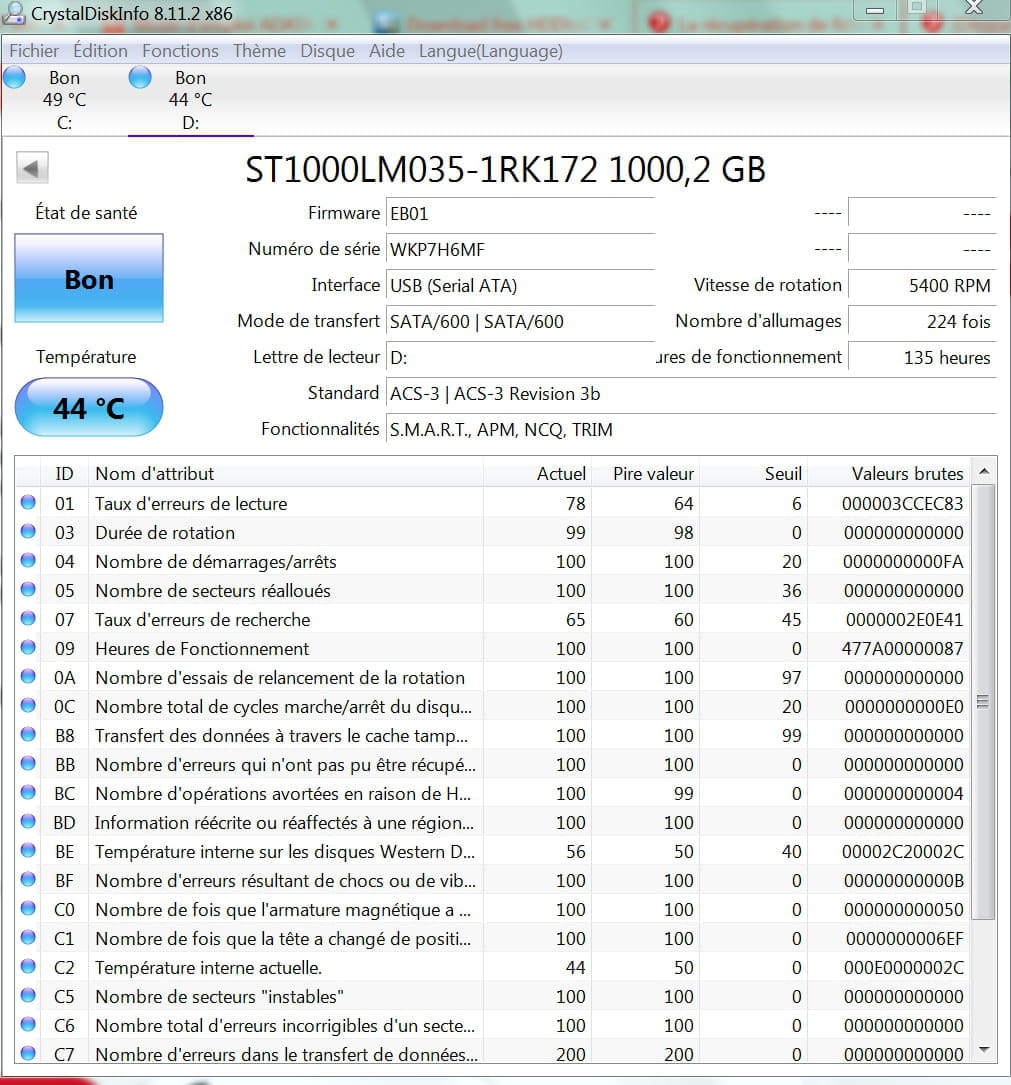Click the Pire valeur column header

coord(645,474)
